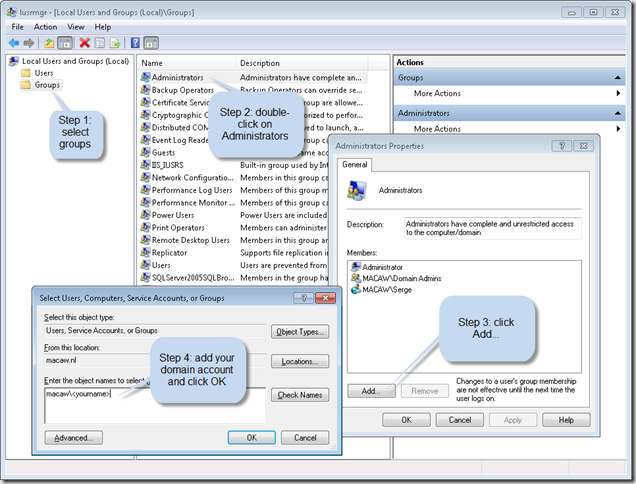Open the Action menu
This screenshot has height=484, width=636.
tap(45, 27)
